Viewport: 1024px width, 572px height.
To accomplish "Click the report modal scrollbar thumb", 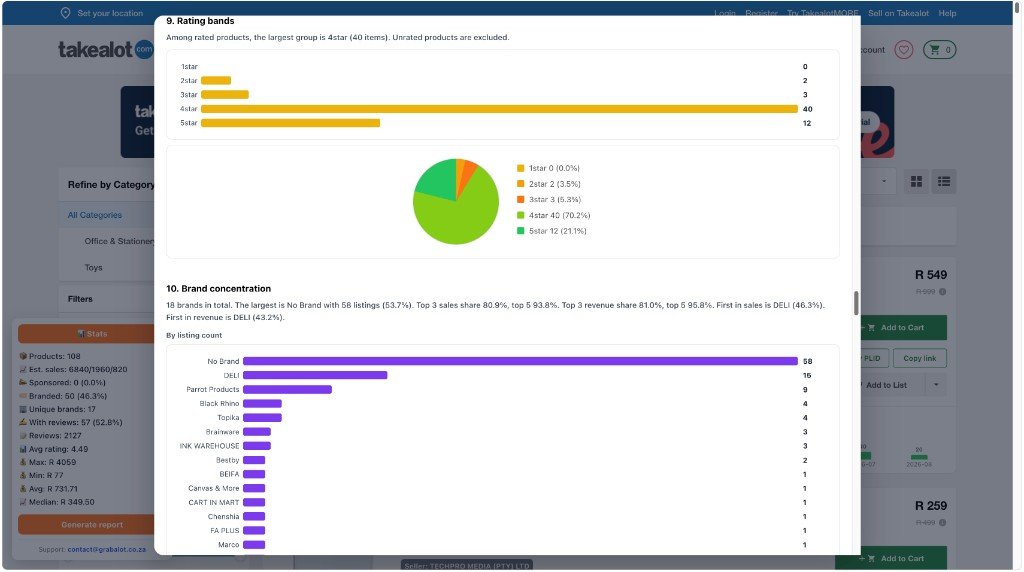I will click(856, 303).
